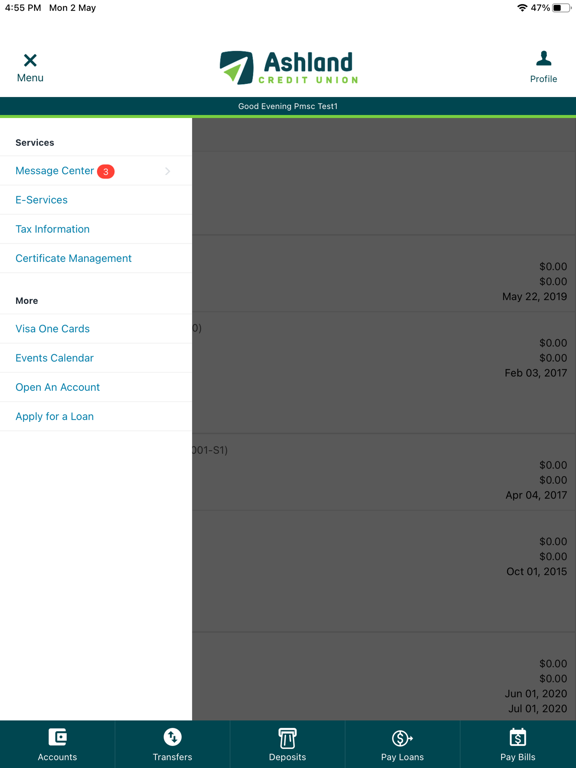Open the Deposits tab icon
Screen dimensions: 576x768
click(288, 738)
